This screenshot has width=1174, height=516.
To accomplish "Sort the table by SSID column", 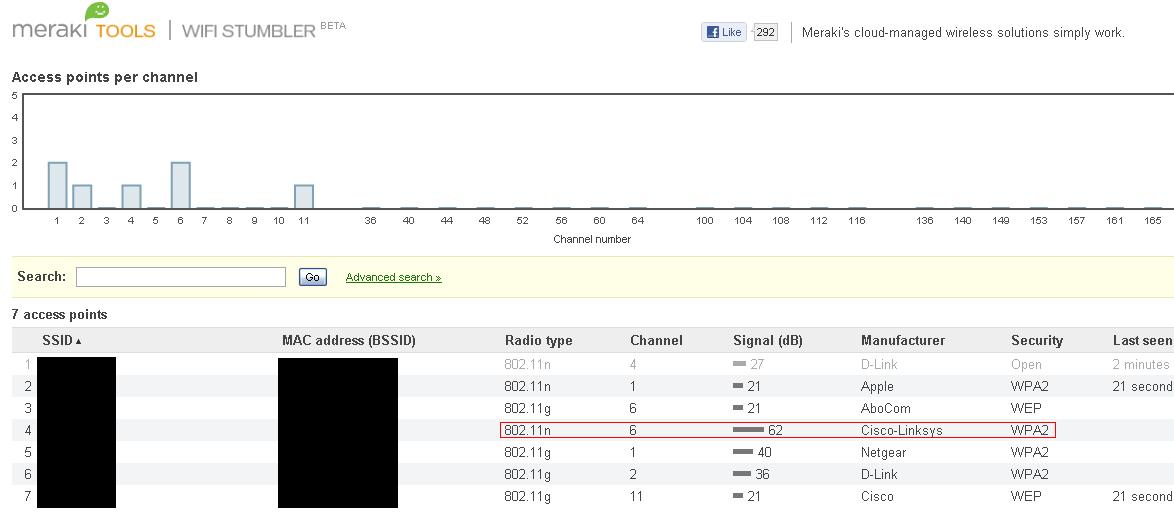I will click(62, 341).
